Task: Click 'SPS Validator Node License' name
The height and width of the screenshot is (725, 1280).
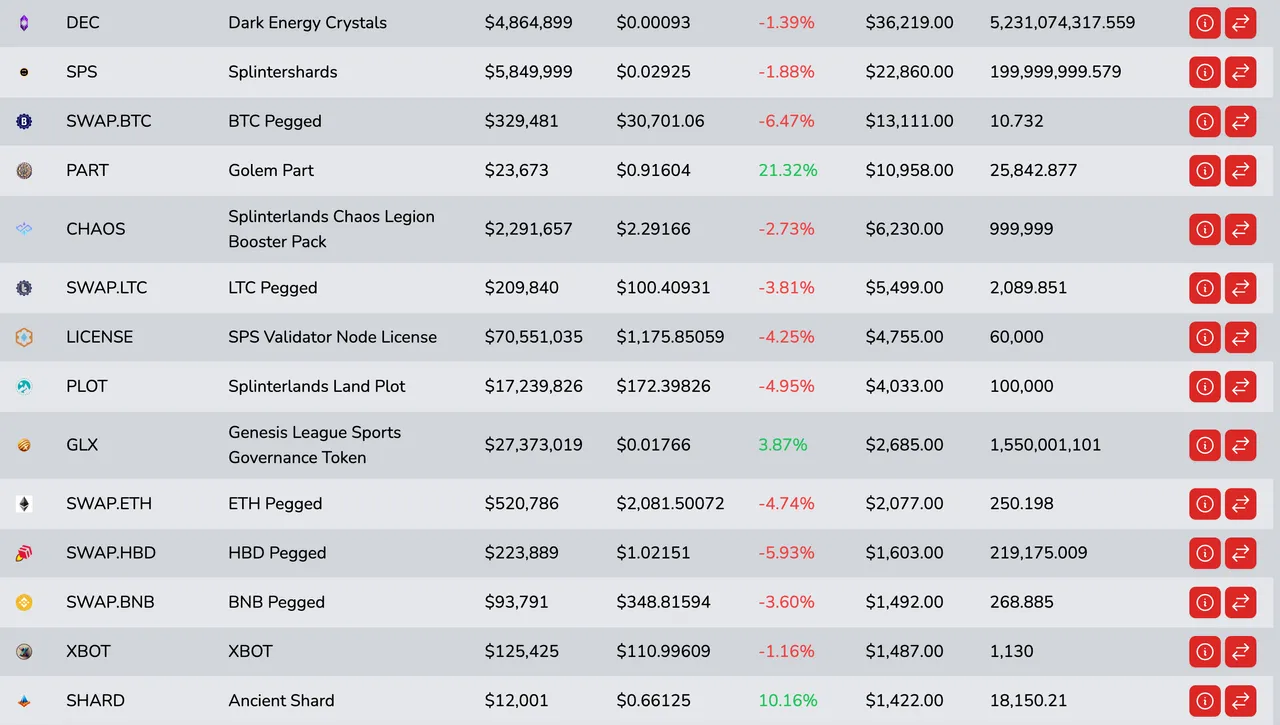Action: tap(333, 337)
